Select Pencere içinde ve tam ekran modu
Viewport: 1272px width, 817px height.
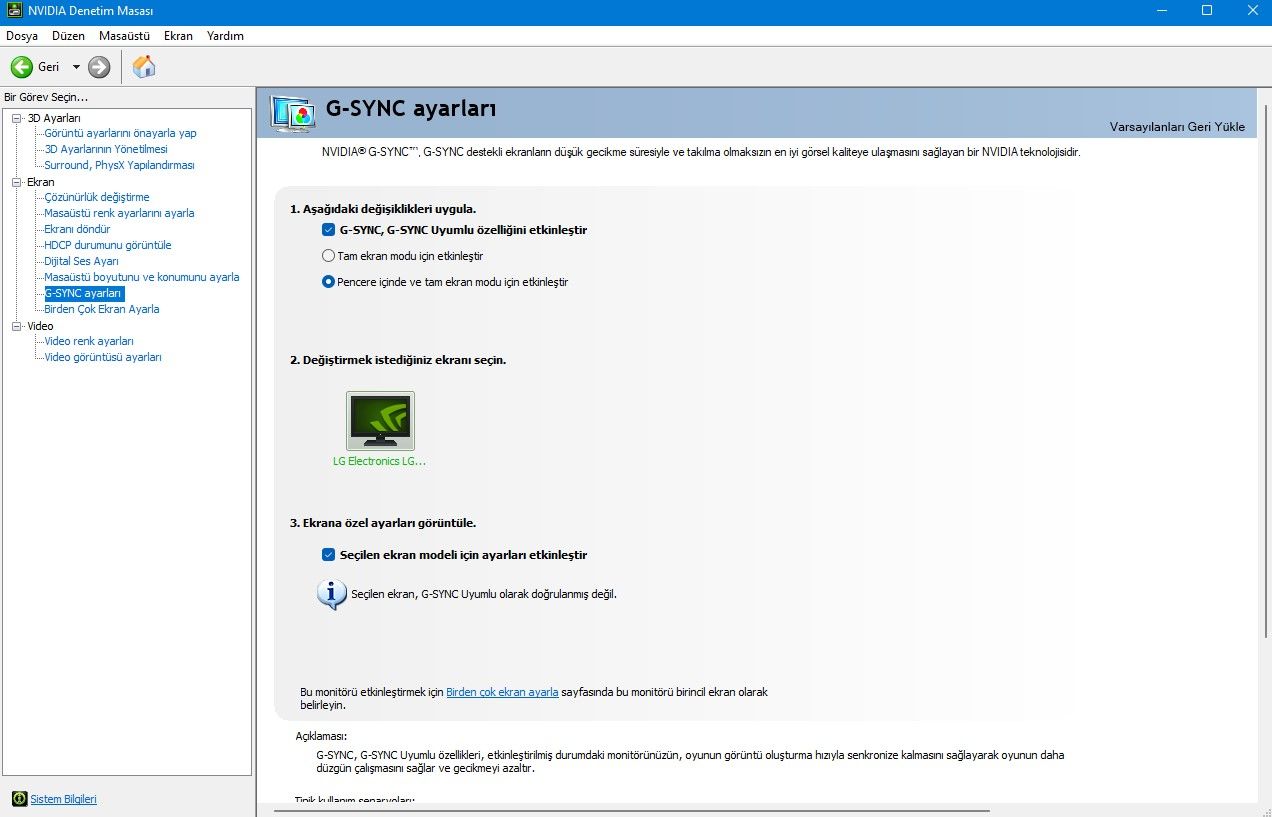point(328,282)
